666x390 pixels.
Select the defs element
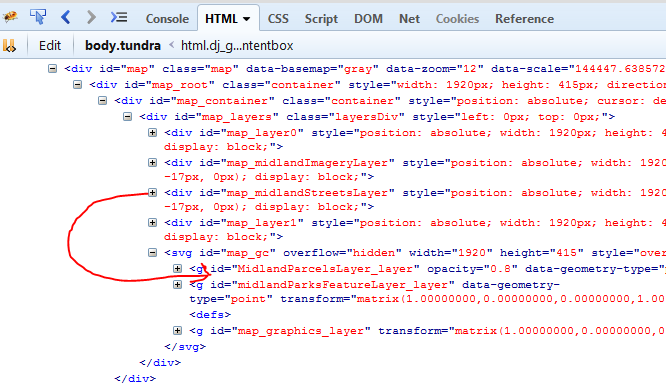tap(210, 315)
